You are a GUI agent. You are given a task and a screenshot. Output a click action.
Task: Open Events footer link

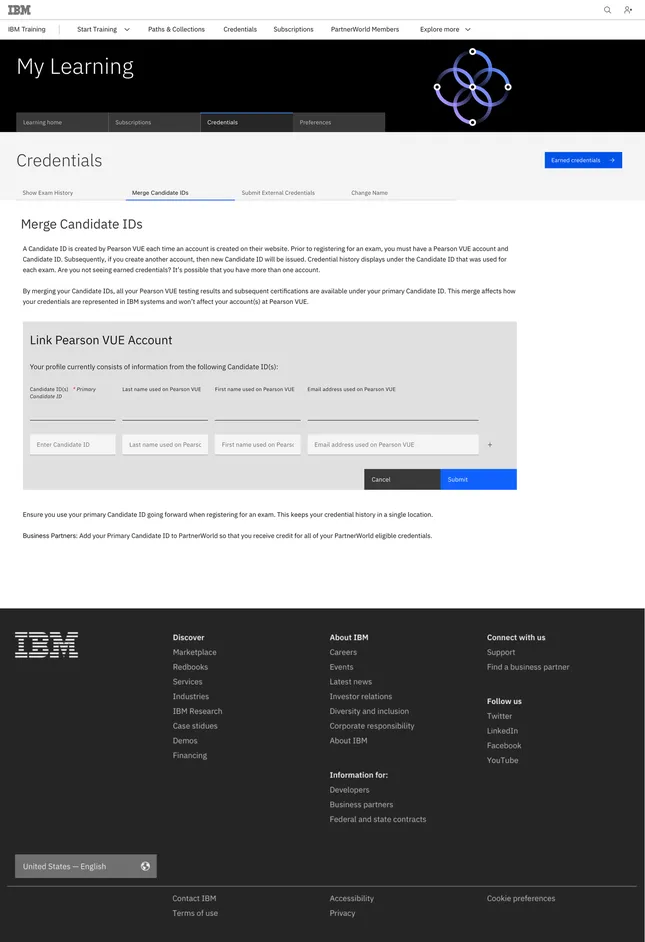pyautogui.click(x=341, y=667)
